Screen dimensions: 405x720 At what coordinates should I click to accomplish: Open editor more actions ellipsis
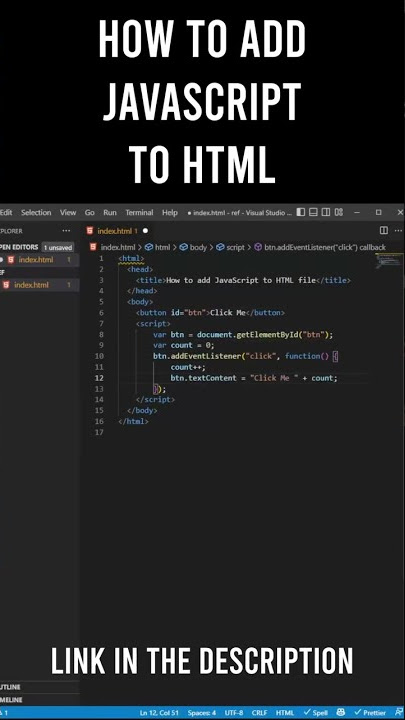coord(398,230)
